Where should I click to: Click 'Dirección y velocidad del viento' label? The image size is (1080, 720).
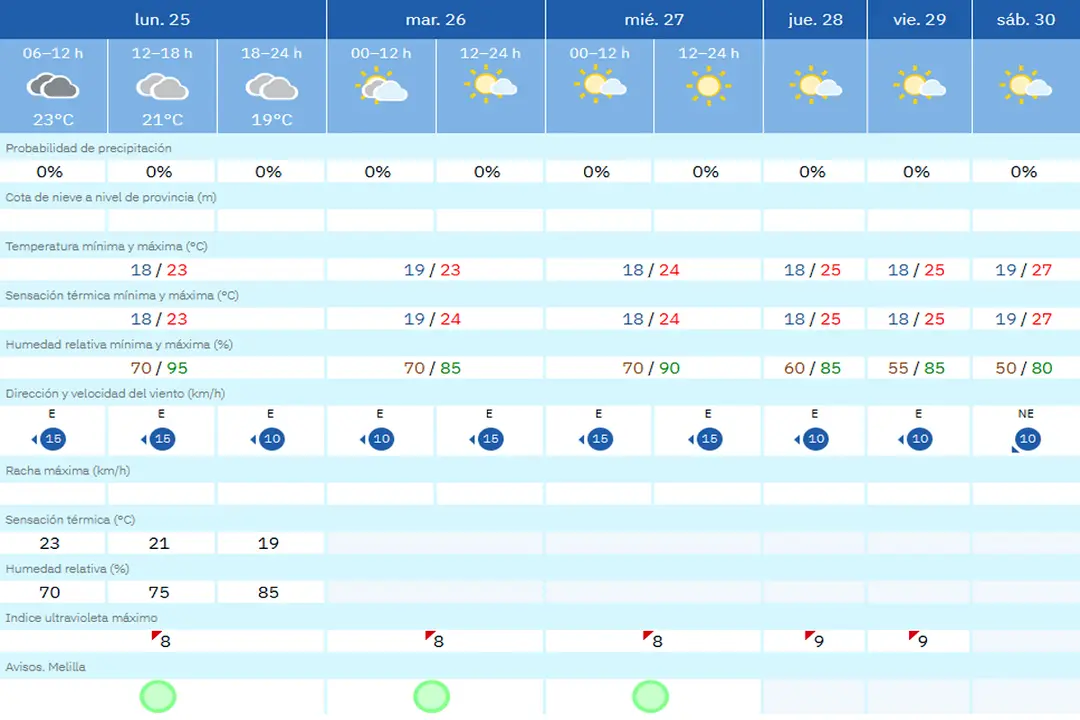tap(115, 393)
